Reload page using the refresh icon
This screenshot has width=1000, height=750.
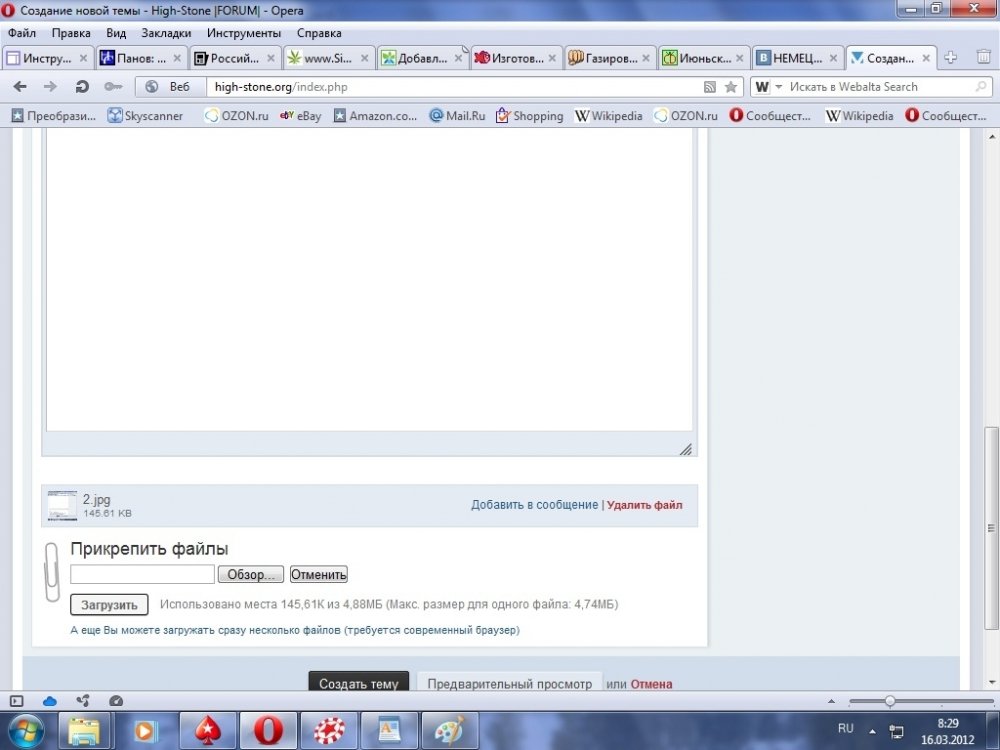(x=82, y=87)
